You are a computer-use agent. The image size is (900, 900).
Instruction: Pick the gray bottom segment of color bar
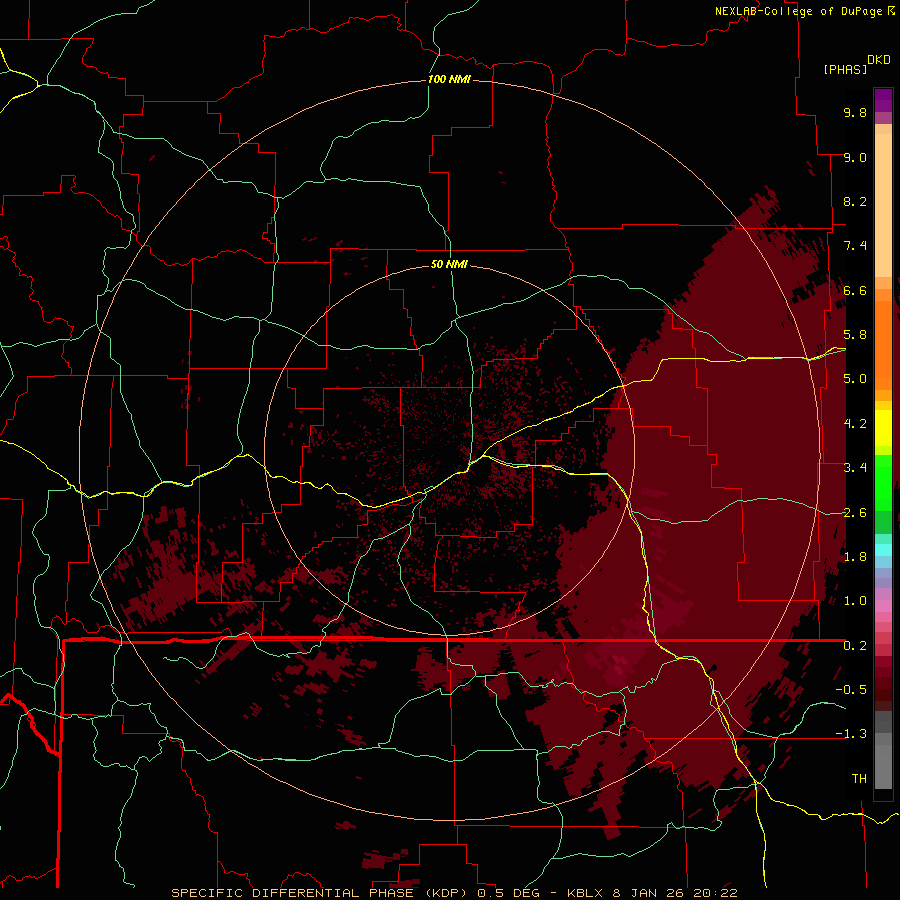(883, 766)
